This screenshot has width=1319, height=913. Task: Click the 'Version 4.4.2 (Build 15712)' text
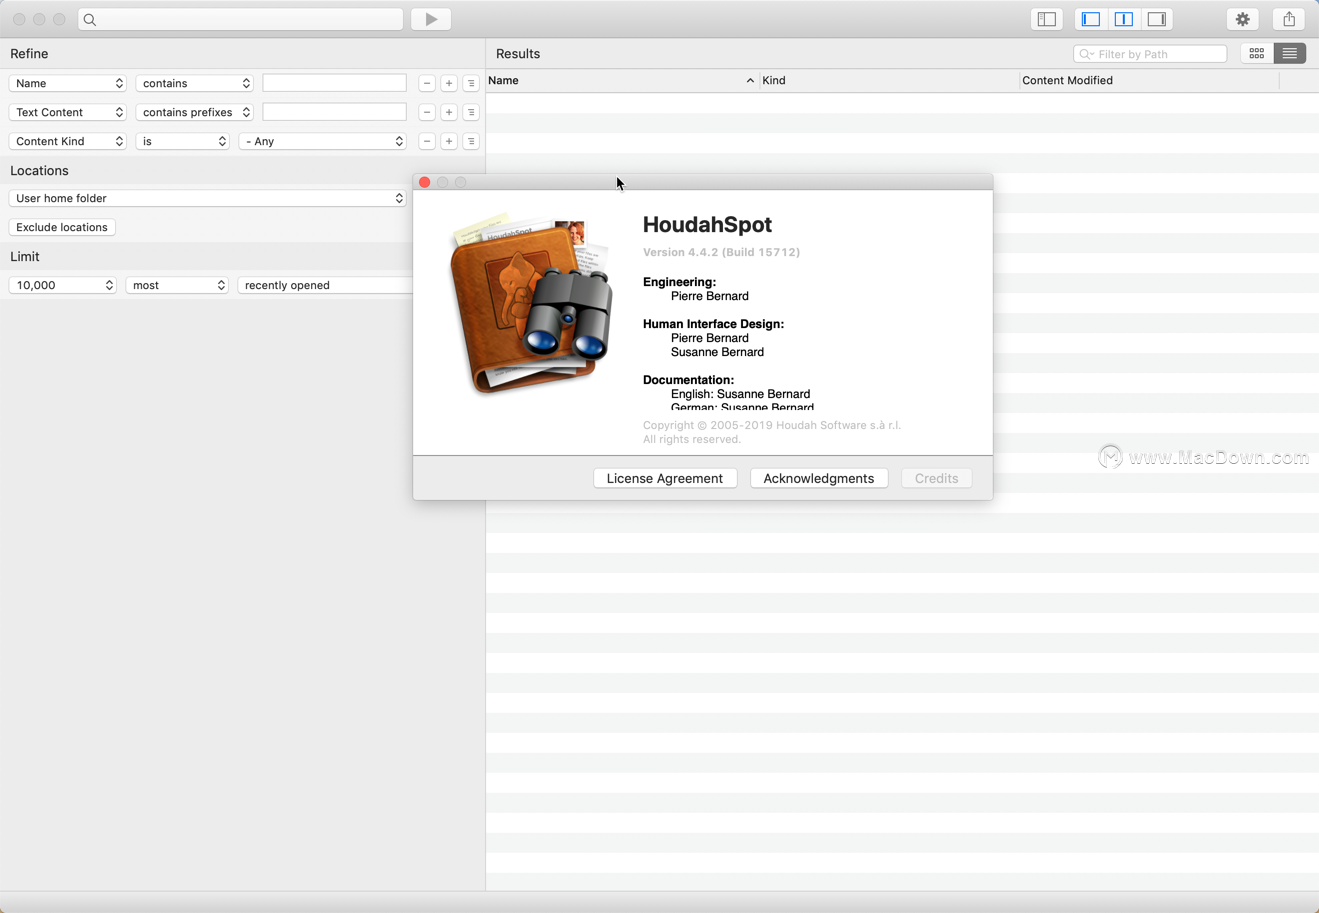tap(721, 252)
